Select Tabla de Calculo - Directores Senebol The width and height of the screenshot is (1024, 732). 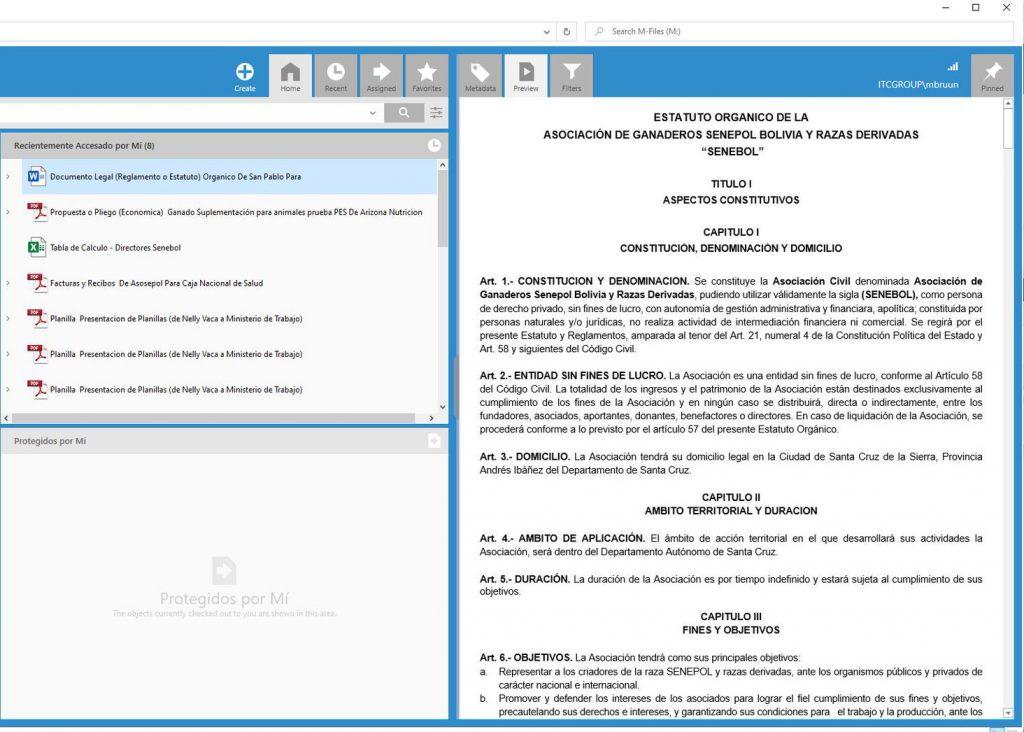coord(115,248)
